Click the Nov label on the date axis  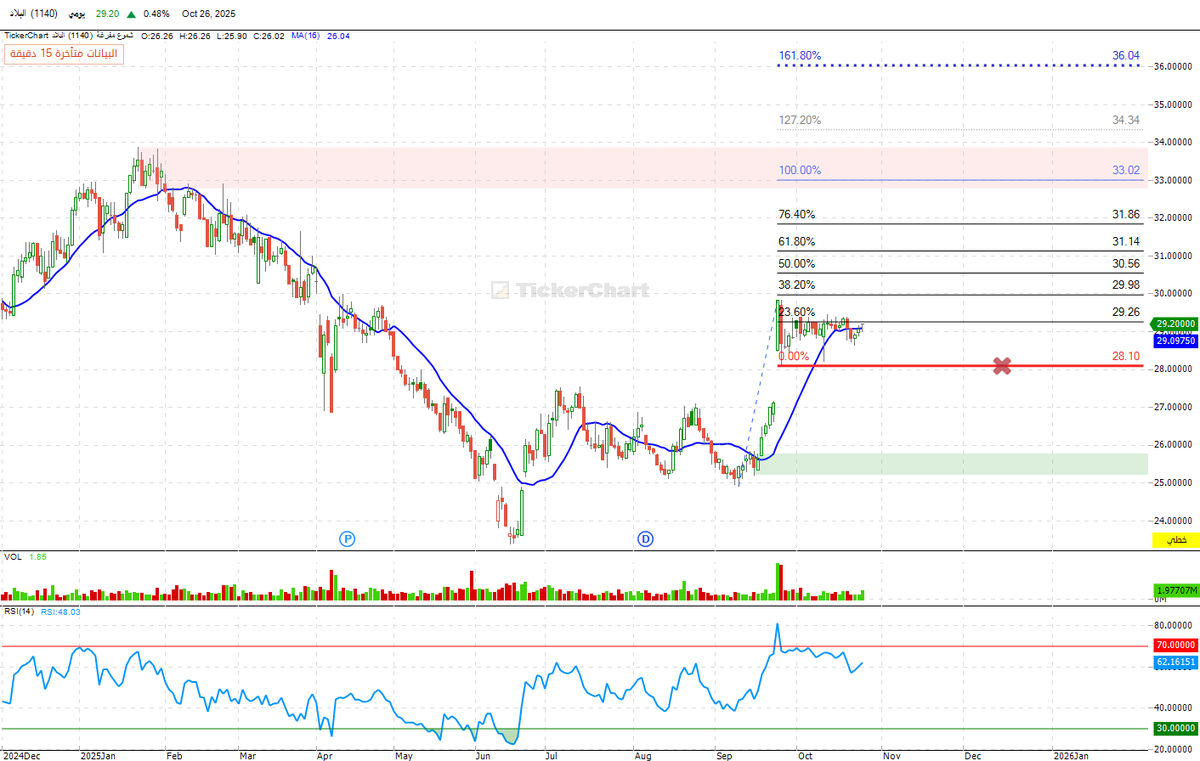click(x=893, y=756)
